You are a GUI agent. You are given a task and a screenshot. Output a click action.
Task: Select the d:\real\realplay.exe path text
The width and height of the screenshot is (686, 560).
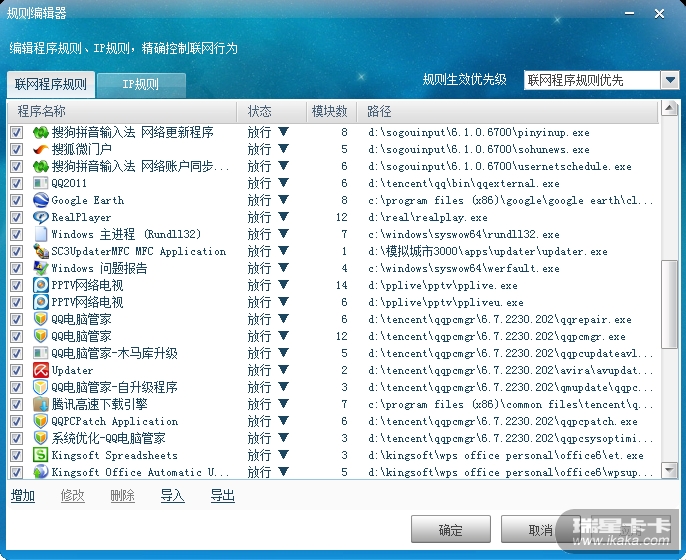point(428,217)
